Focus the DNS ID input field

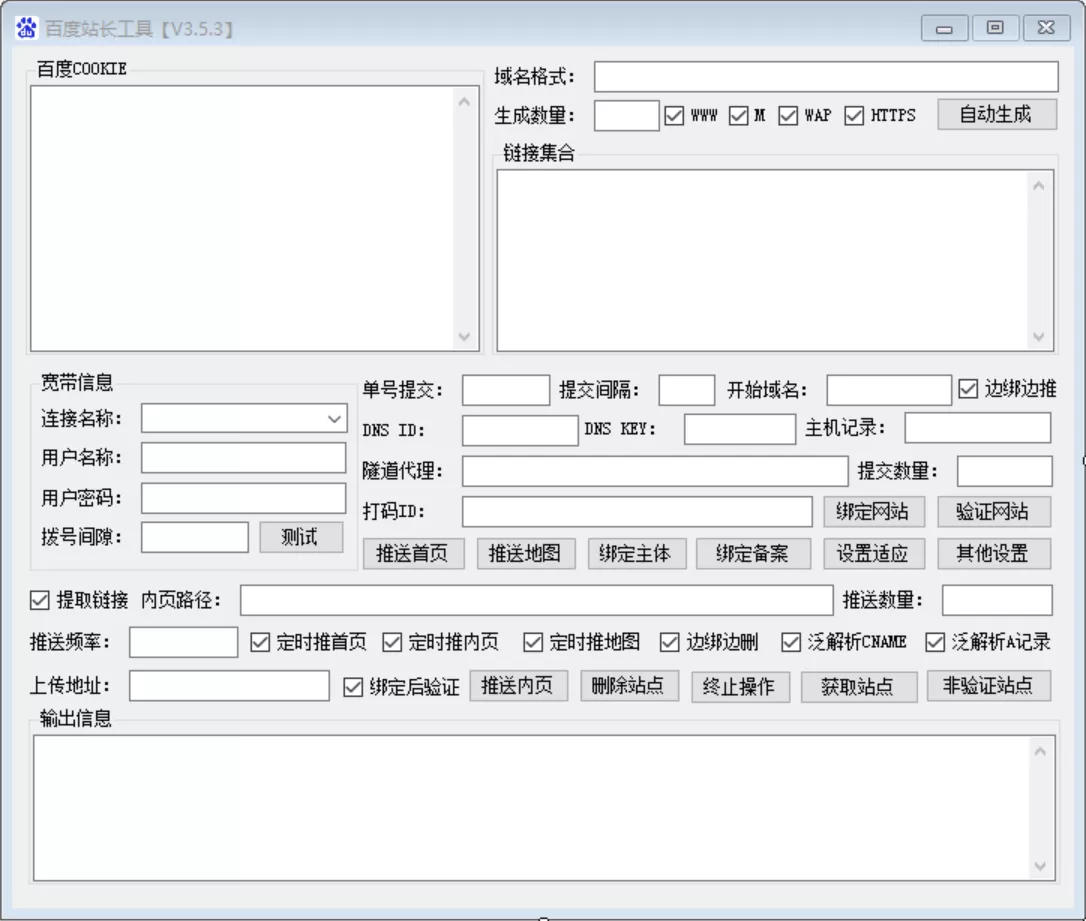pyautogui.click(x=519, y=430)
